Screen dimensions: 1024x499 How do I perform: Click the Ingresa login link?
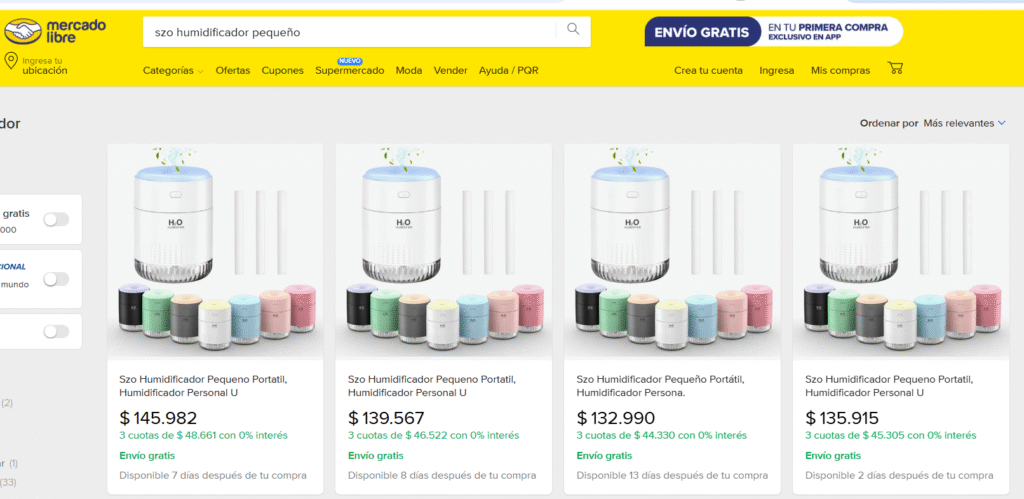click(x=777, y=71)
